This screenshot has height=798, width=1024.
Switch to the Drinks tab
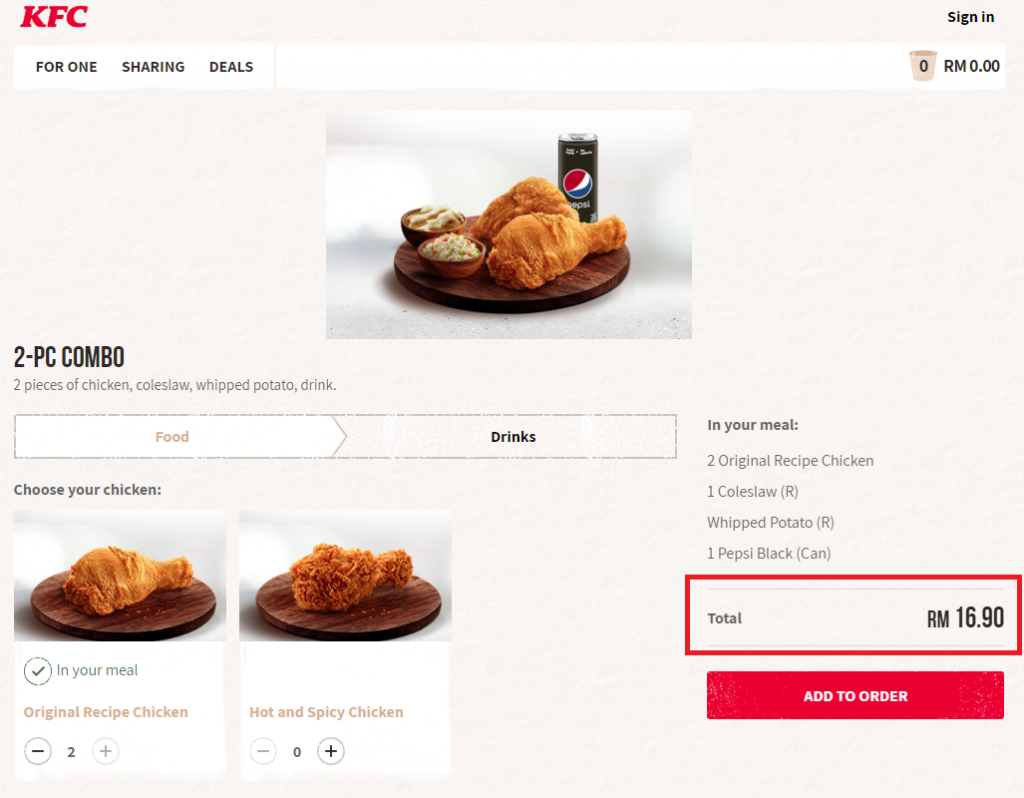[513, 437]
